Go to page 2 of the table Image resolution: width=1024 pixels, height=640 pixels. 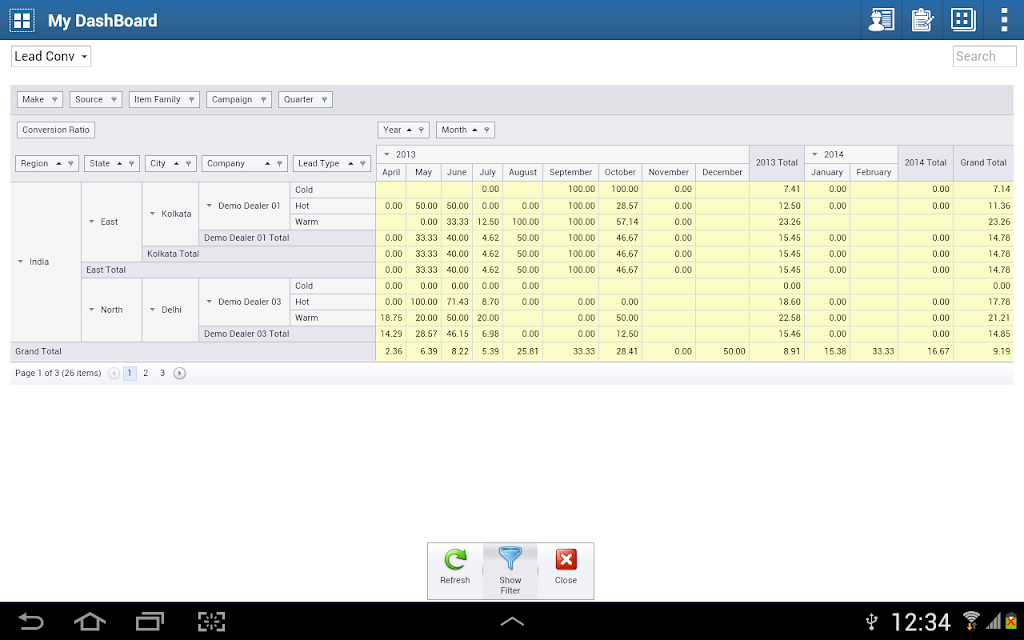click(x=146, y=374)
